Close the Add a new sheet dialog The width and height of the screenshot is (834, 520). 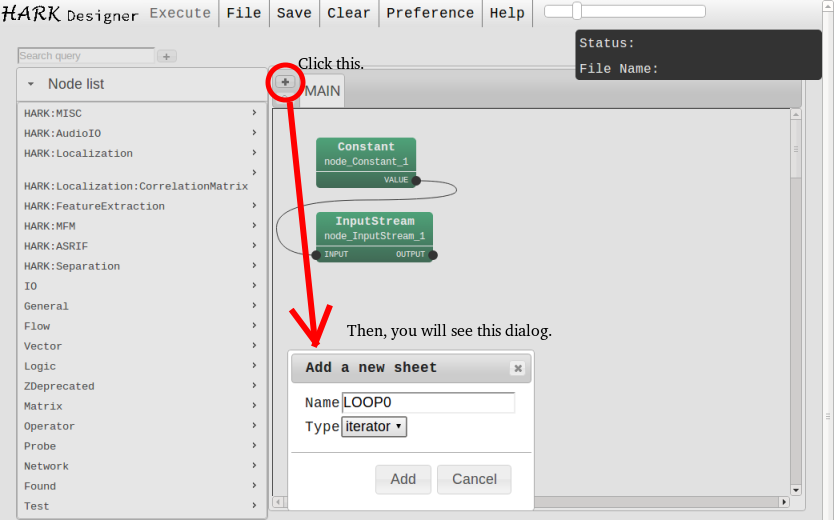[517, 368]
